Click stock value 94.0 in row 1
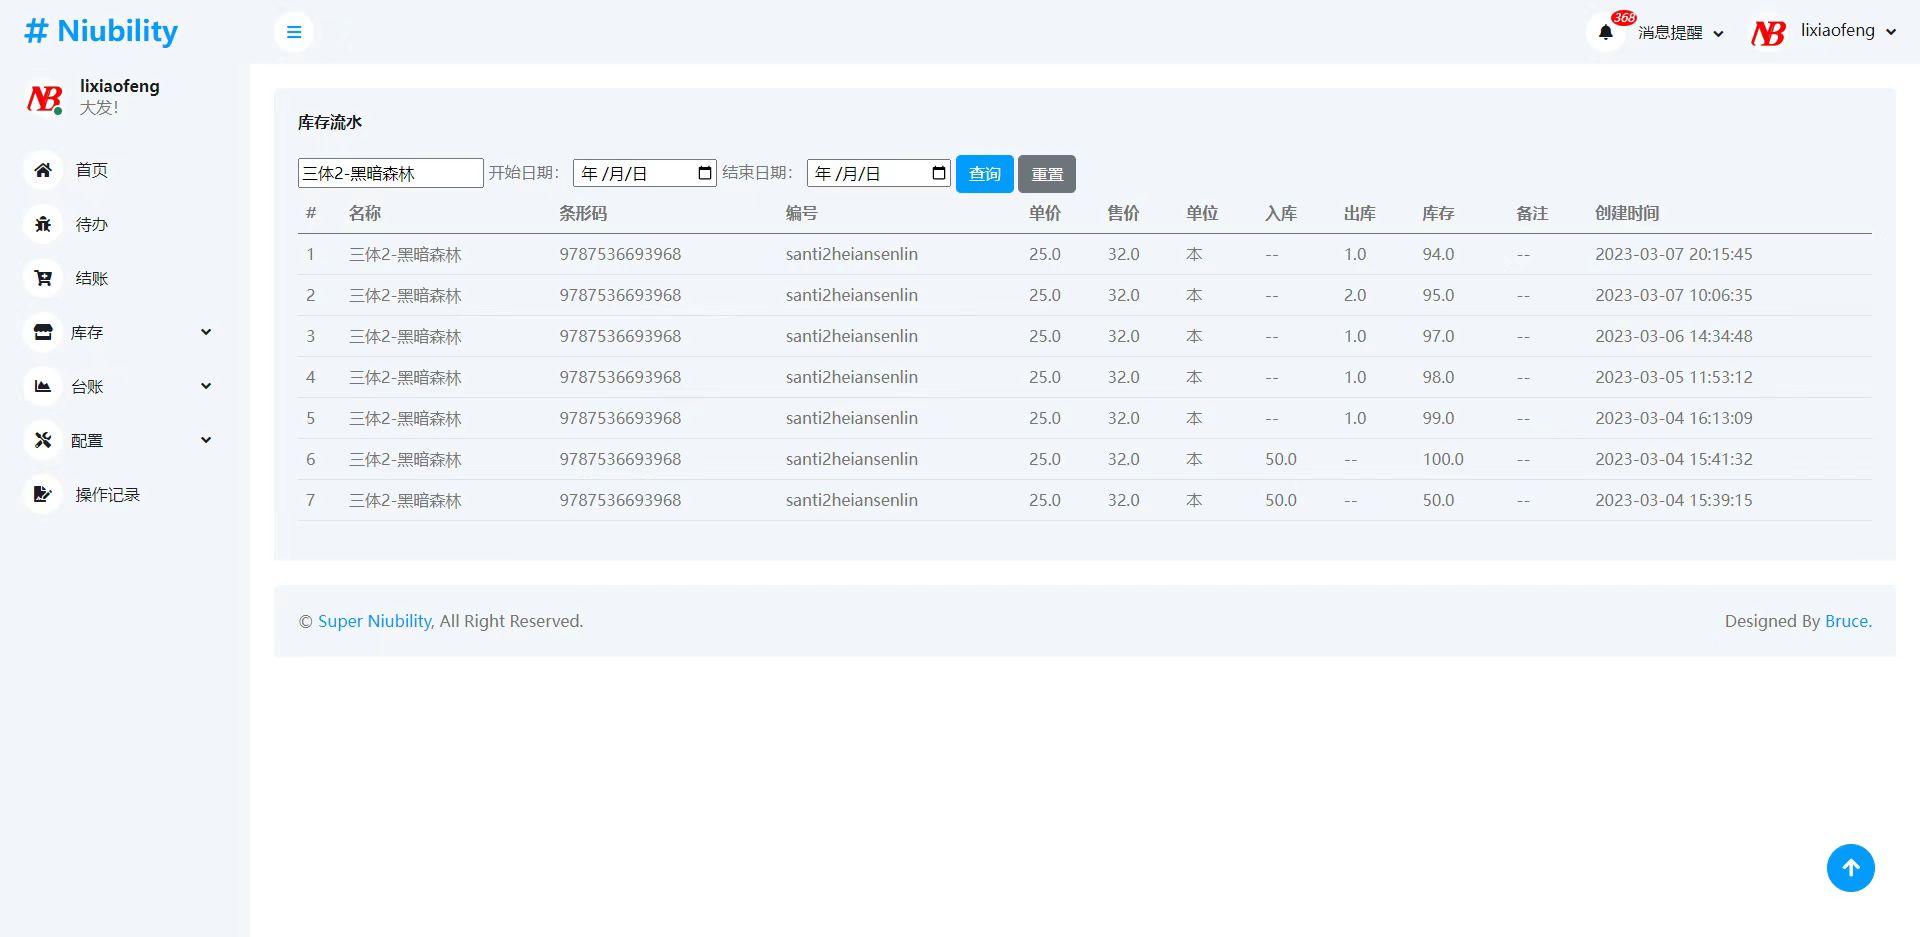 (x=1438, y=254)
